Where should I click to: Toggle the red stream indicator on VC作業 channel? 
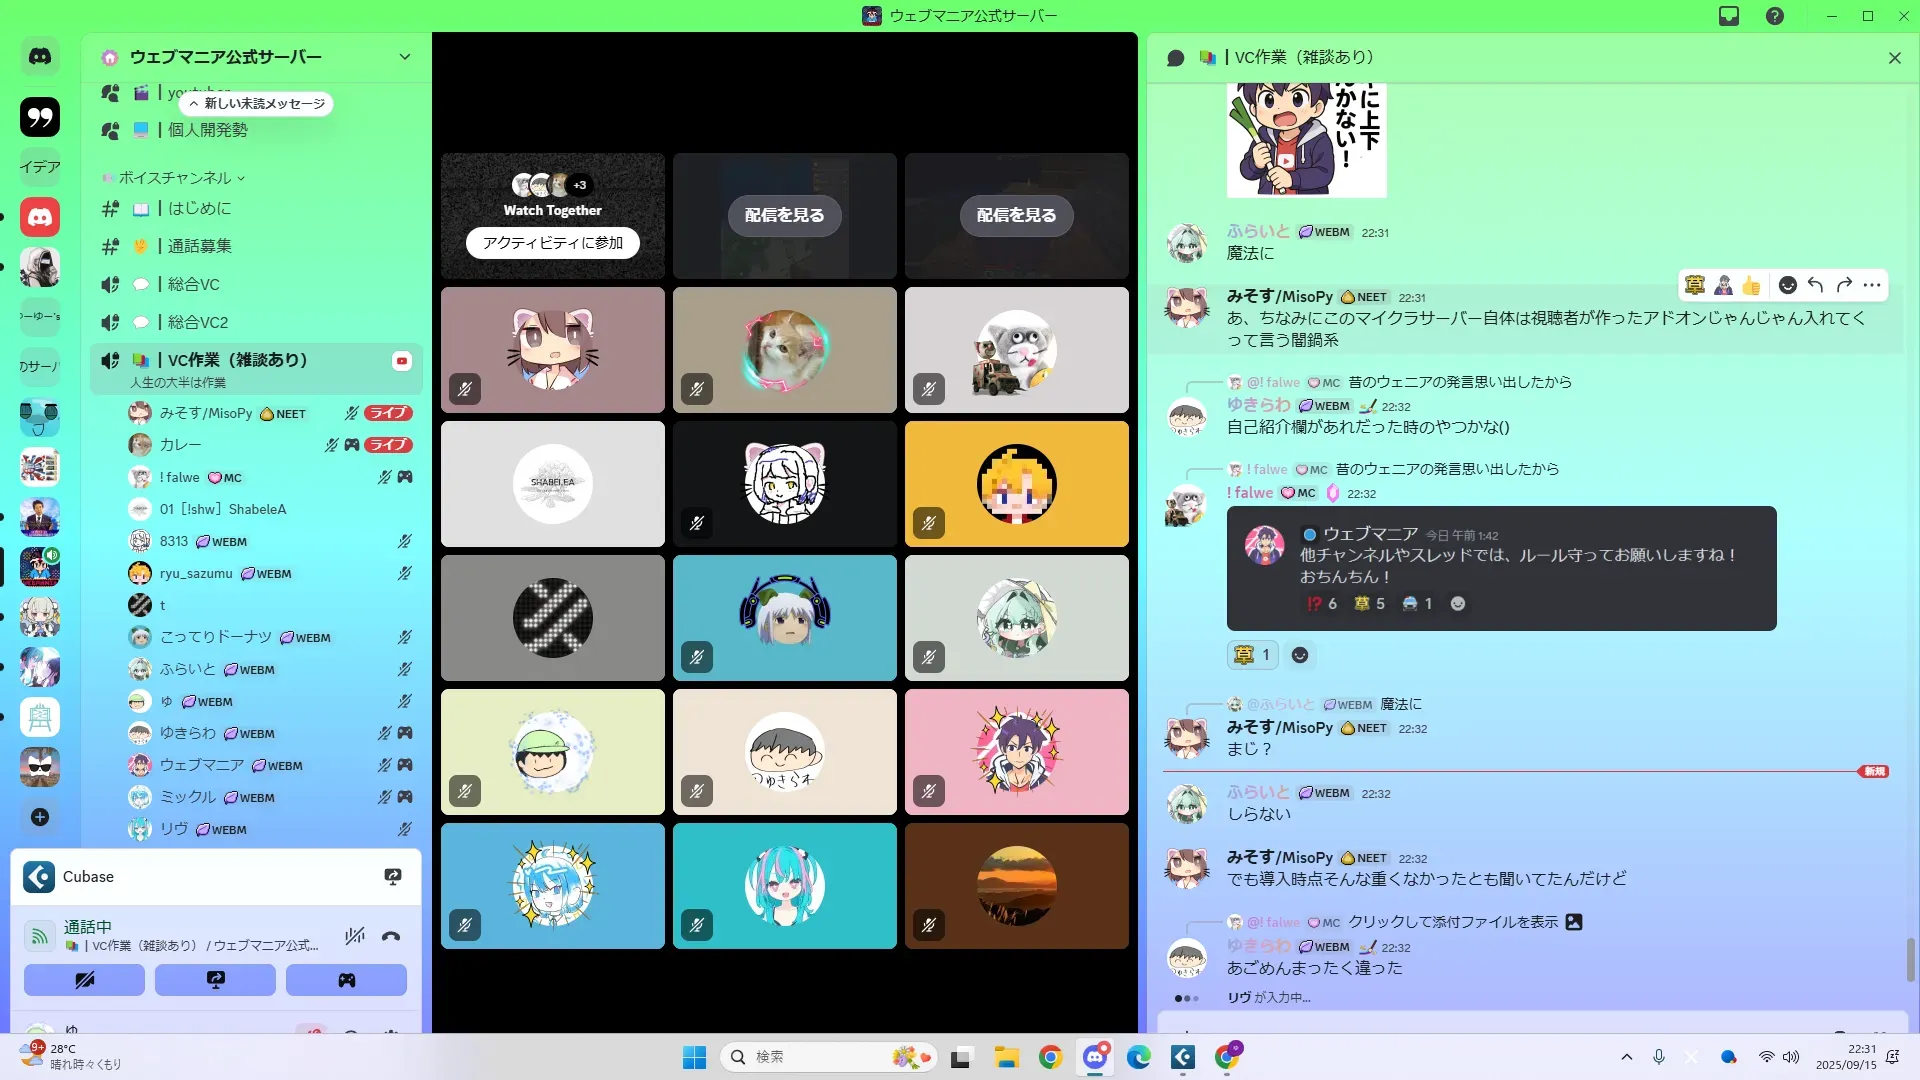(402, 361)
